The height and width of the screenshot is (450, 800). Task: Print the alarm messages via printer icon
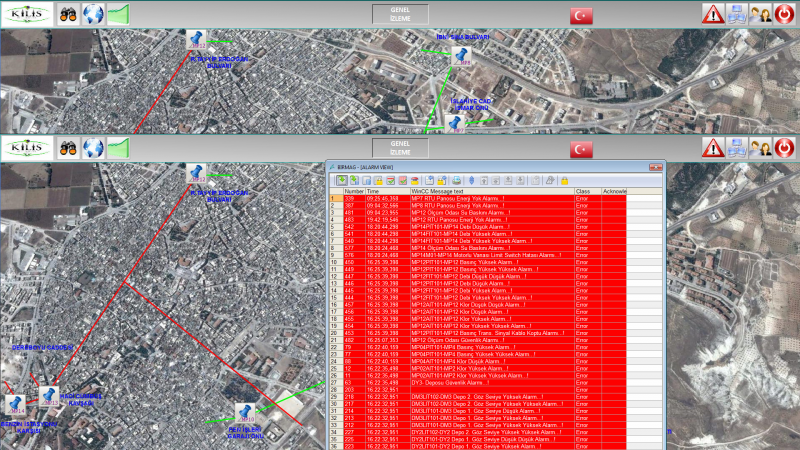point(456,181)
